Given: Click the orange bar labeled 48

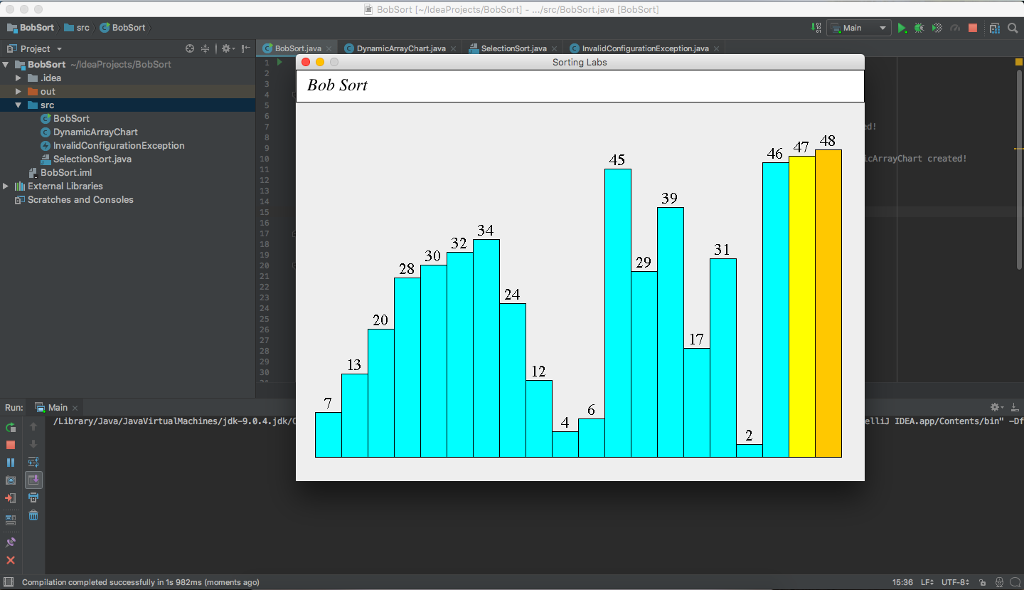Looking at the screenshot, I should point(828,300).
